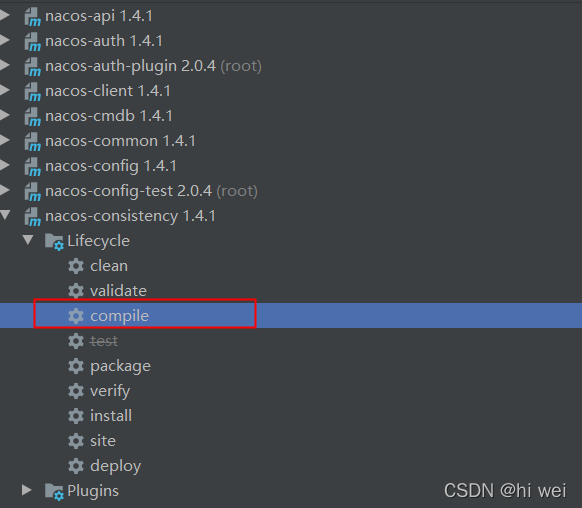Viewport: 582px width, 508px height.
Task: Select the compile lifecycle phase
Action: pos(119,316)
